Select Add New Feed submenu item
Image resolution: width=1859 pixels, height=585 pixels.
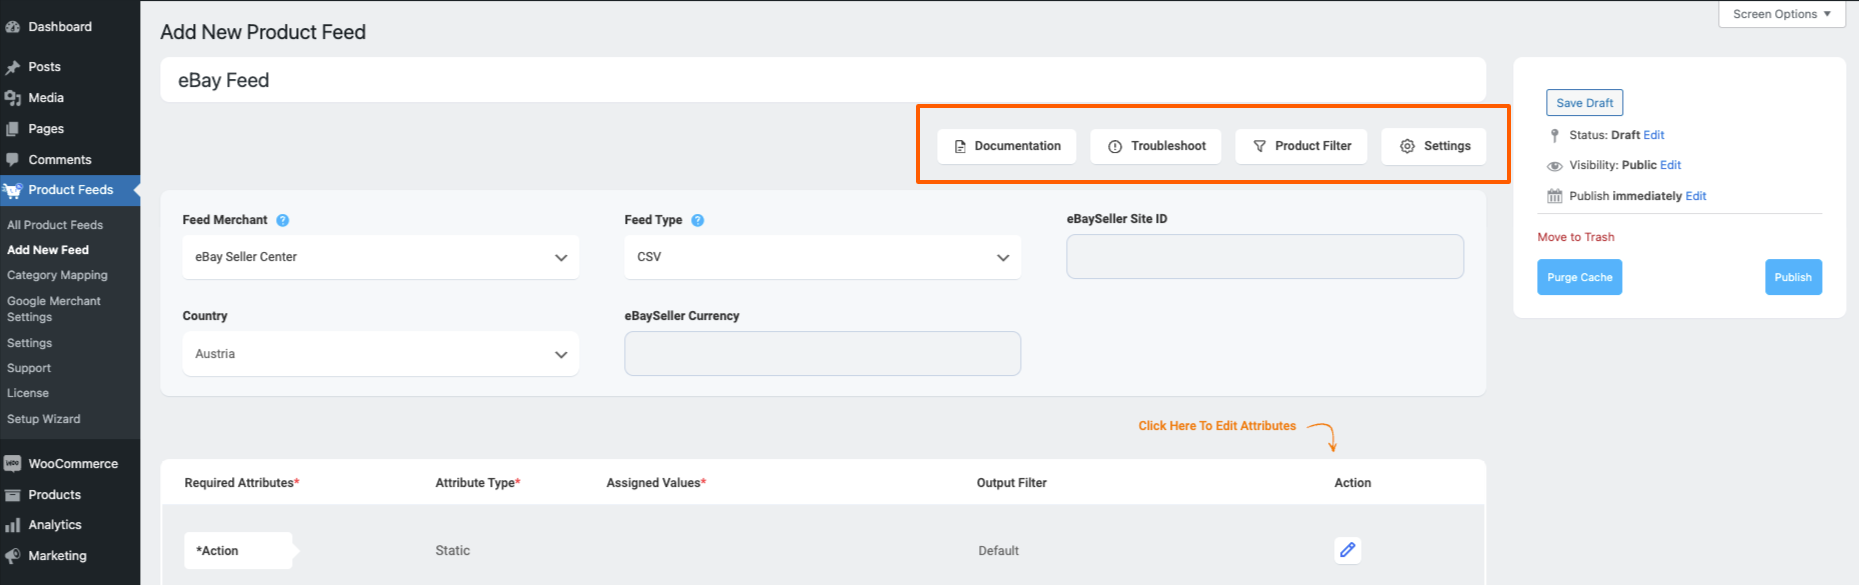pyautogui.click(x=48, y=250)
